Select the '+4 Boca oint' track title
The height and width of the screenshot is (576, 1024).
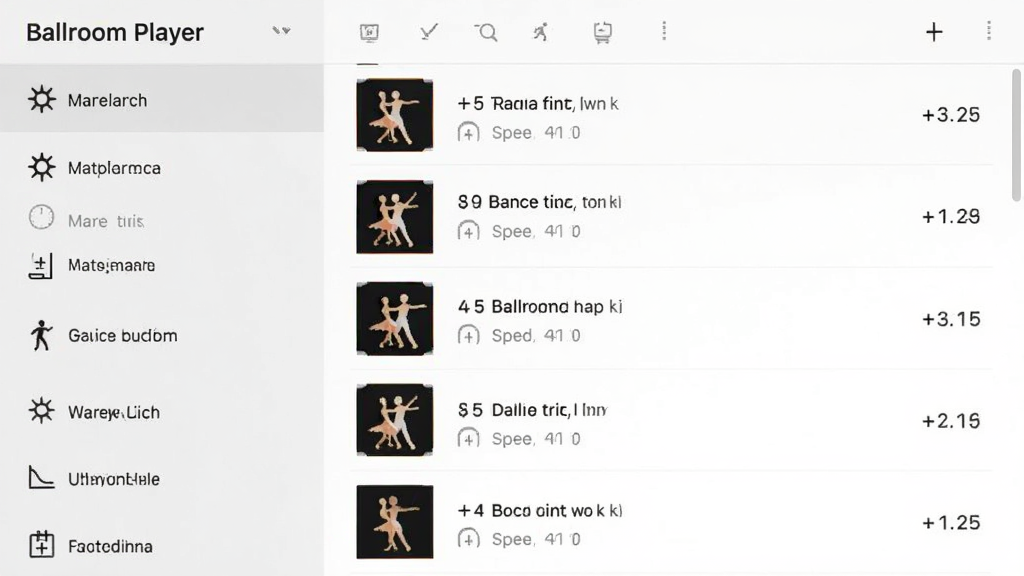(x=540, y=510)
